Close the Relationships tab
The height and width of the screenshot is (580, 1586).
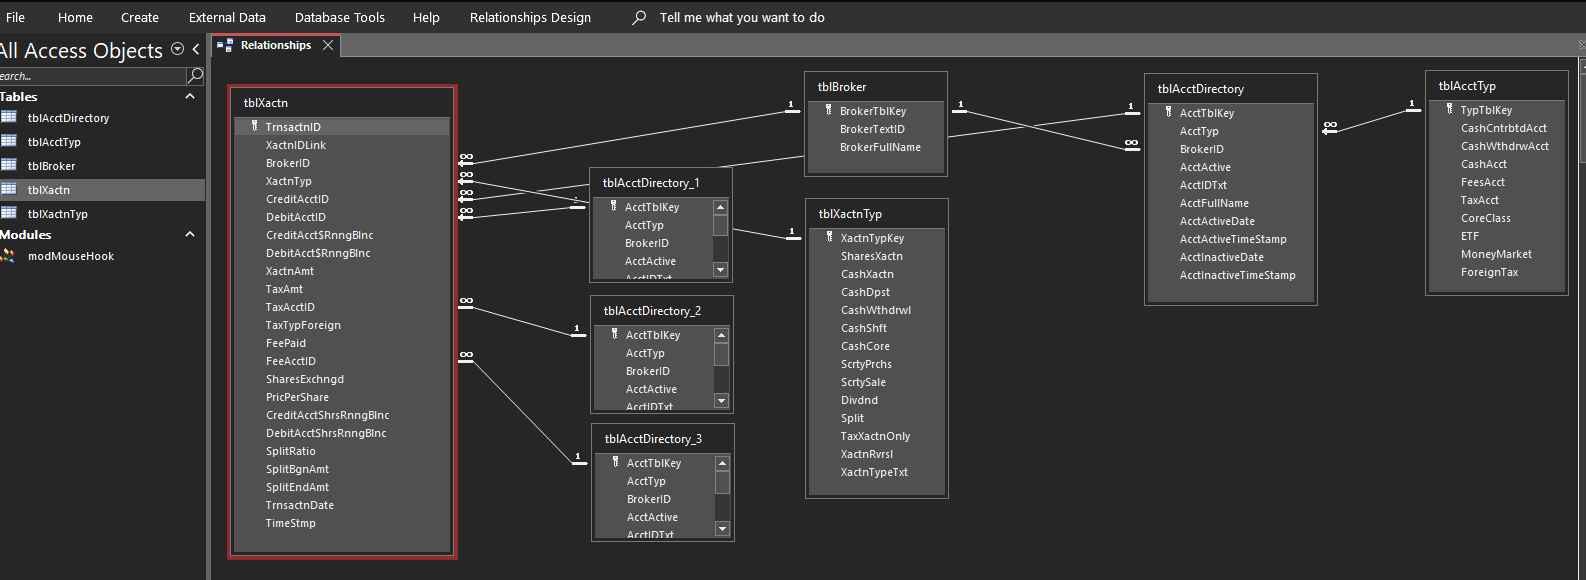pos(328,45)
